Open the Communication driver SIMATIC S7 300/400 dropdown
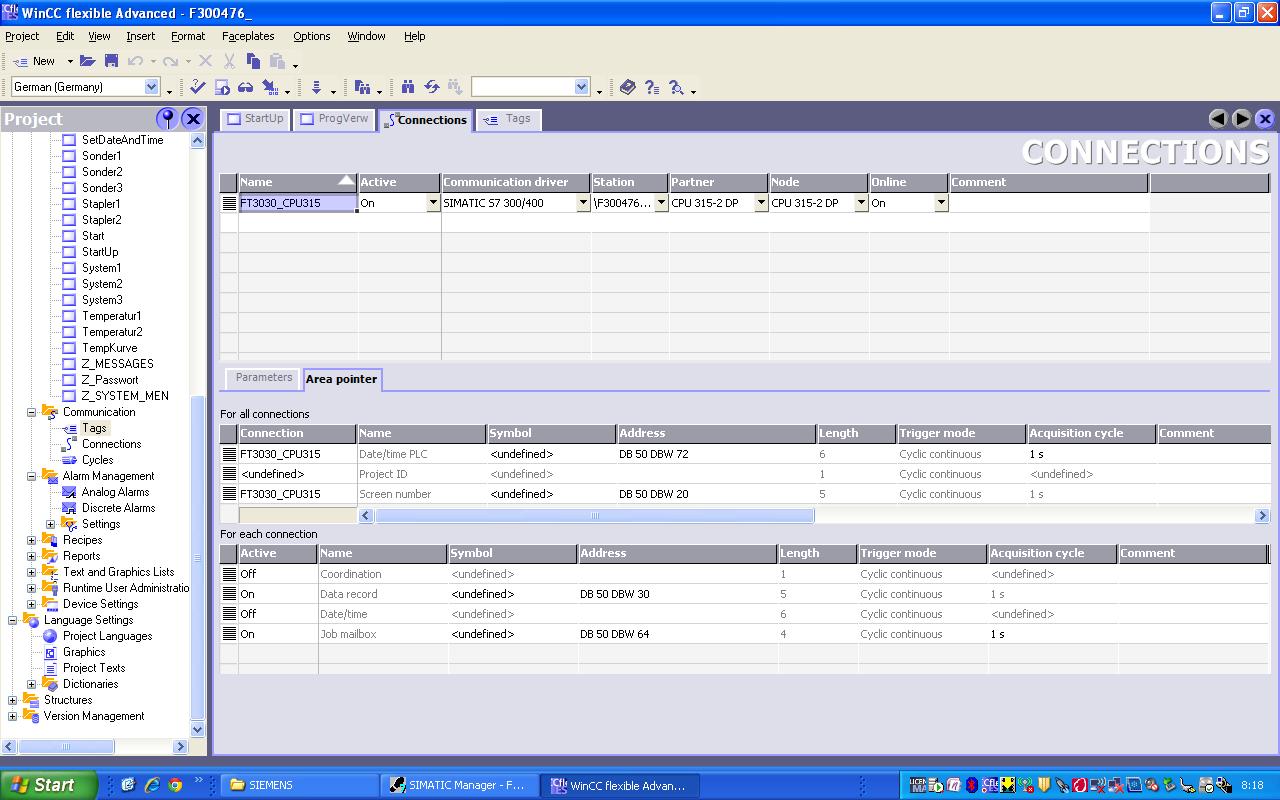Image resolution: width=1280 pixels, height=800 pixels. [583, 203]
